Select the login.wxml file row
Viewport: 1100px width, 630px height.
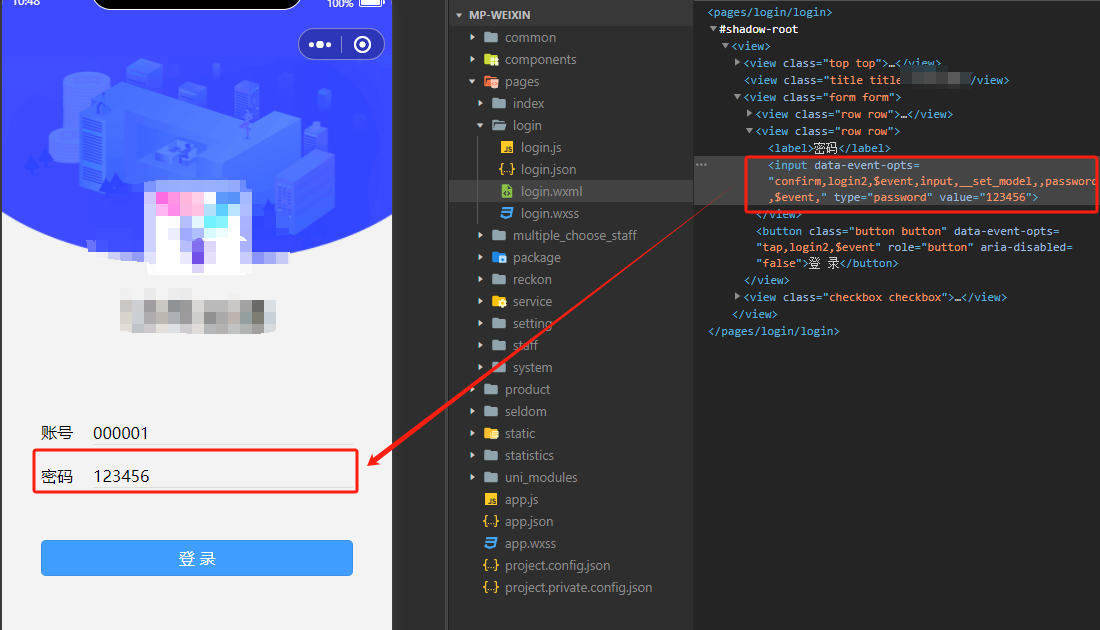570,191
